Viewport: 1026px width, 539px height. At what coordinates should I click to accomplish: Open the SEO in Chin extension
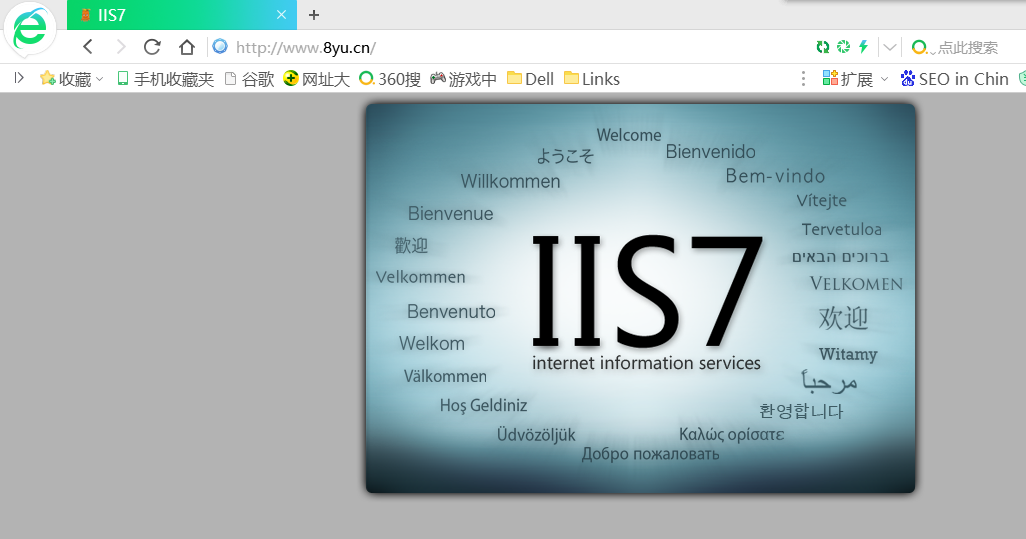(955, 79)
